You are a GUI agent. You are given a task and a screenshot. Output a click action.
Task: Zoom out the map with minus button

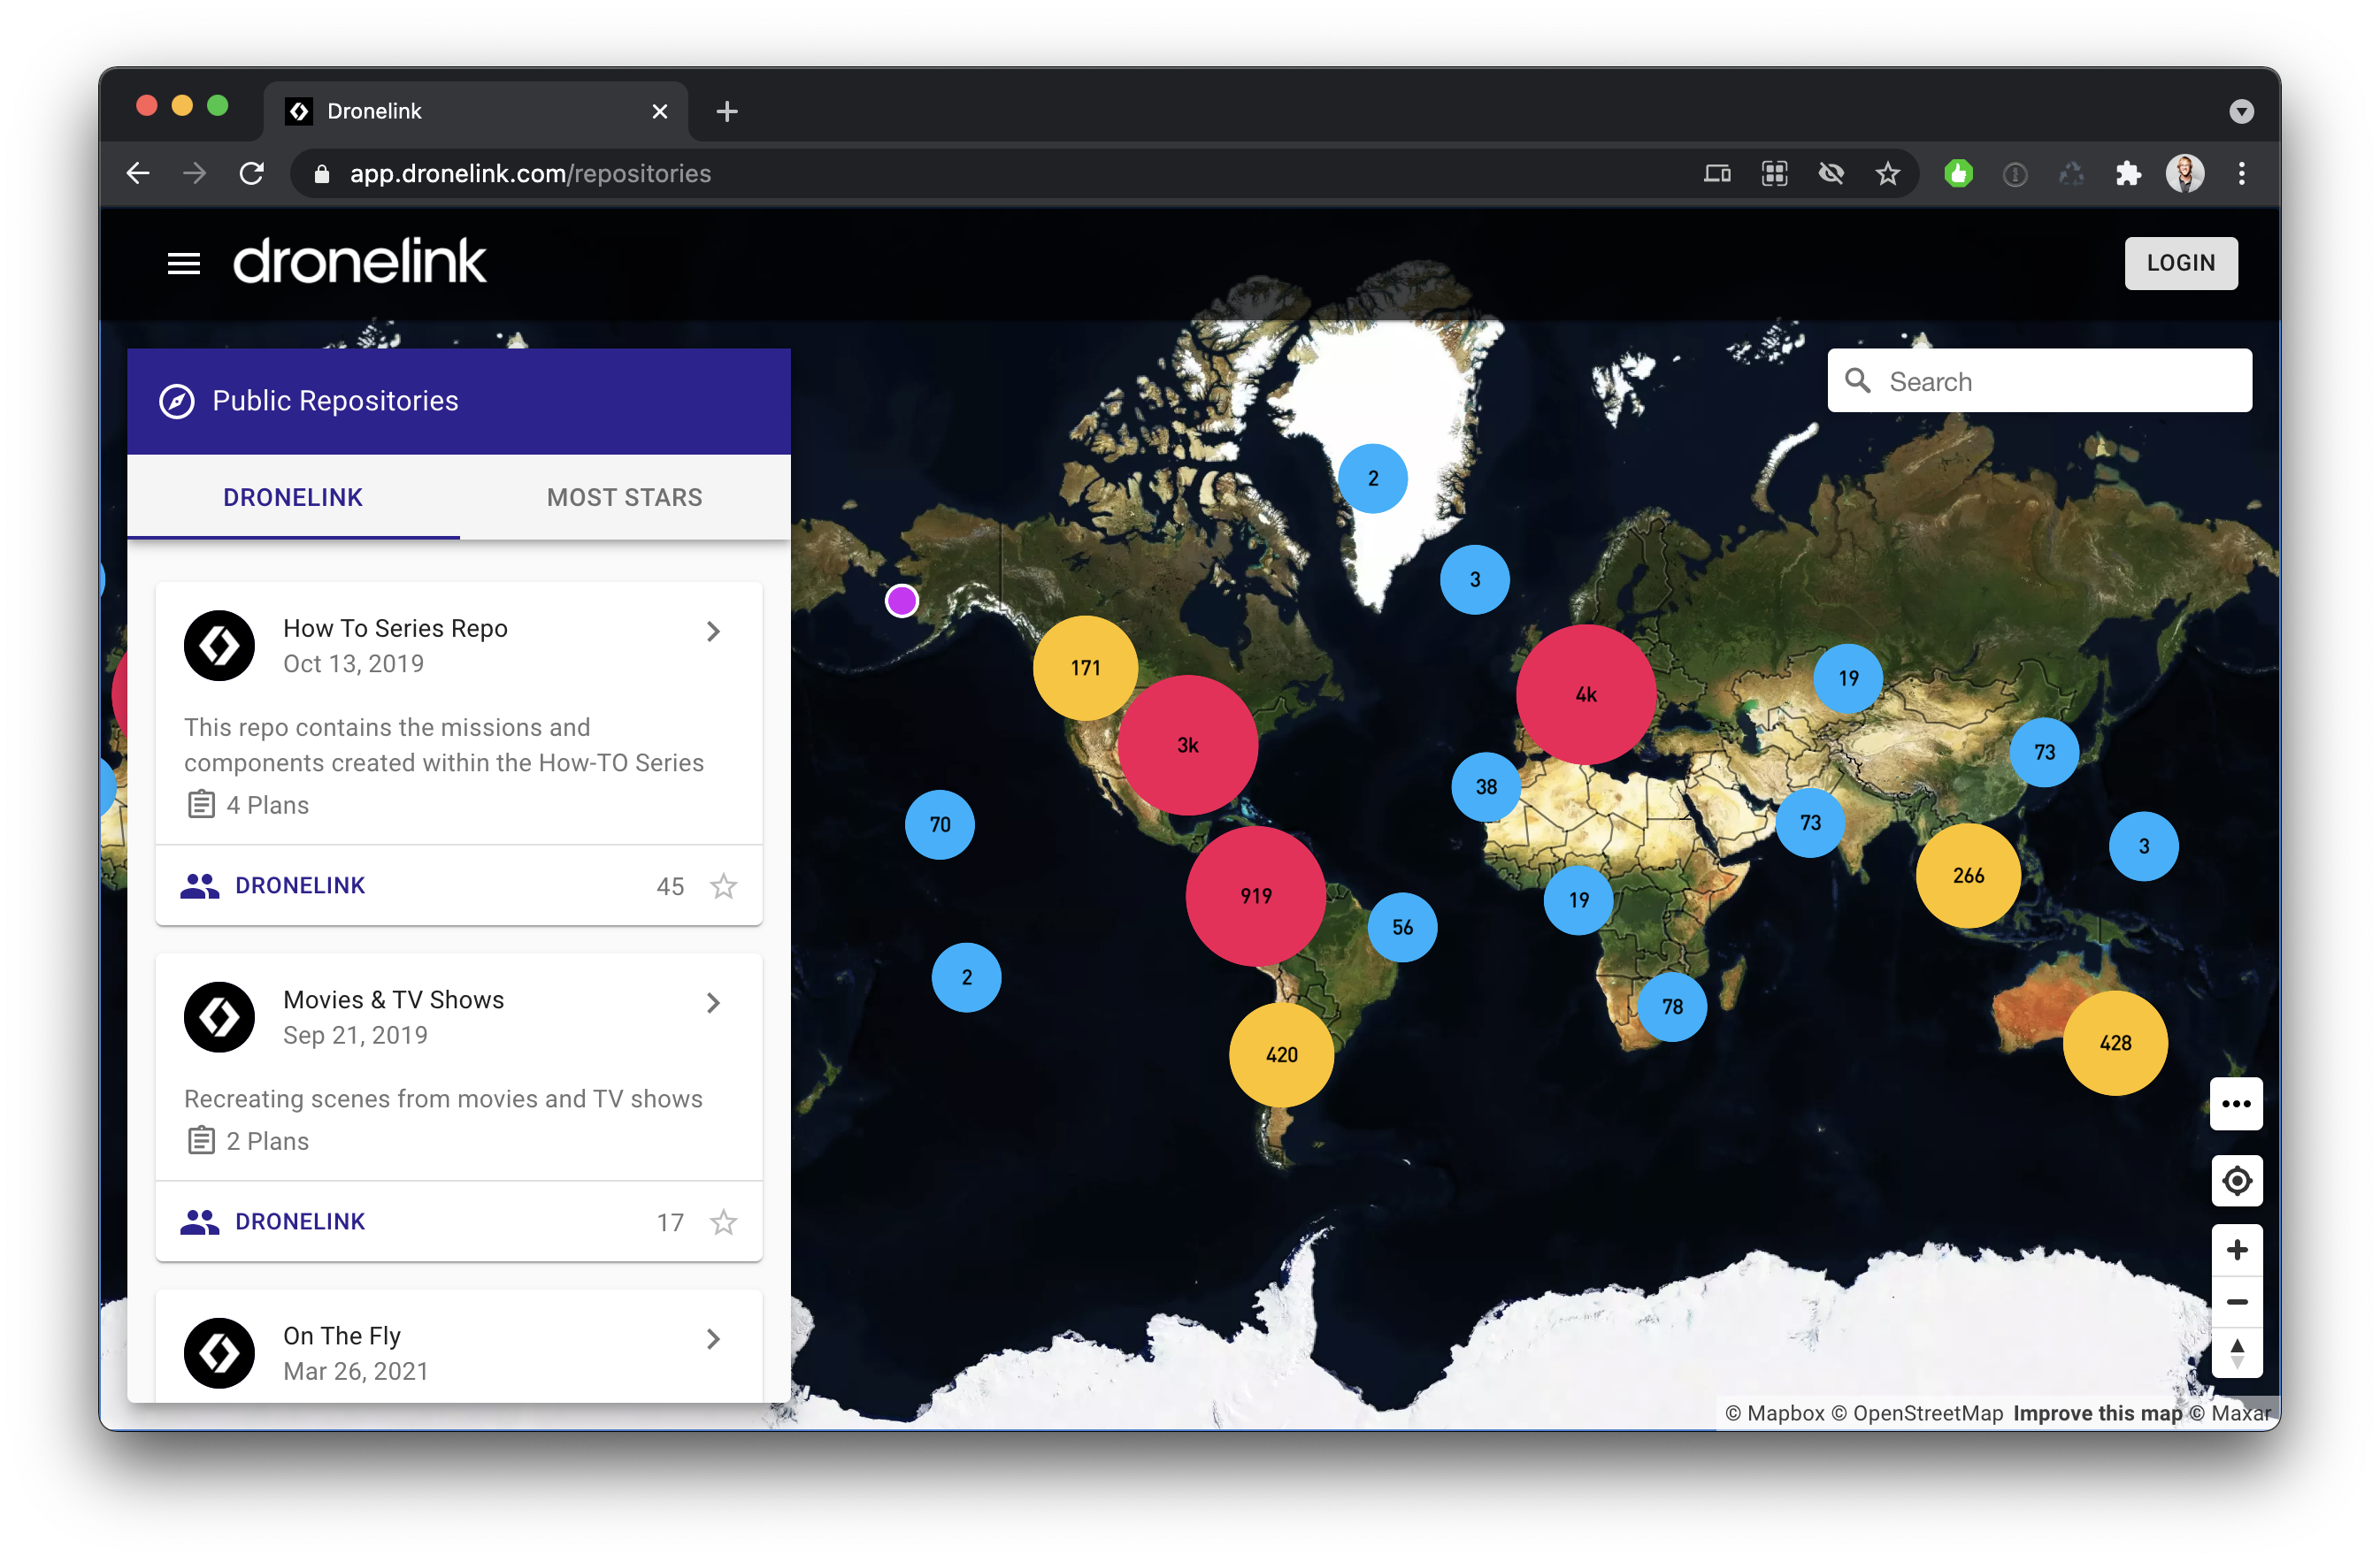tap(2236, 1301)
